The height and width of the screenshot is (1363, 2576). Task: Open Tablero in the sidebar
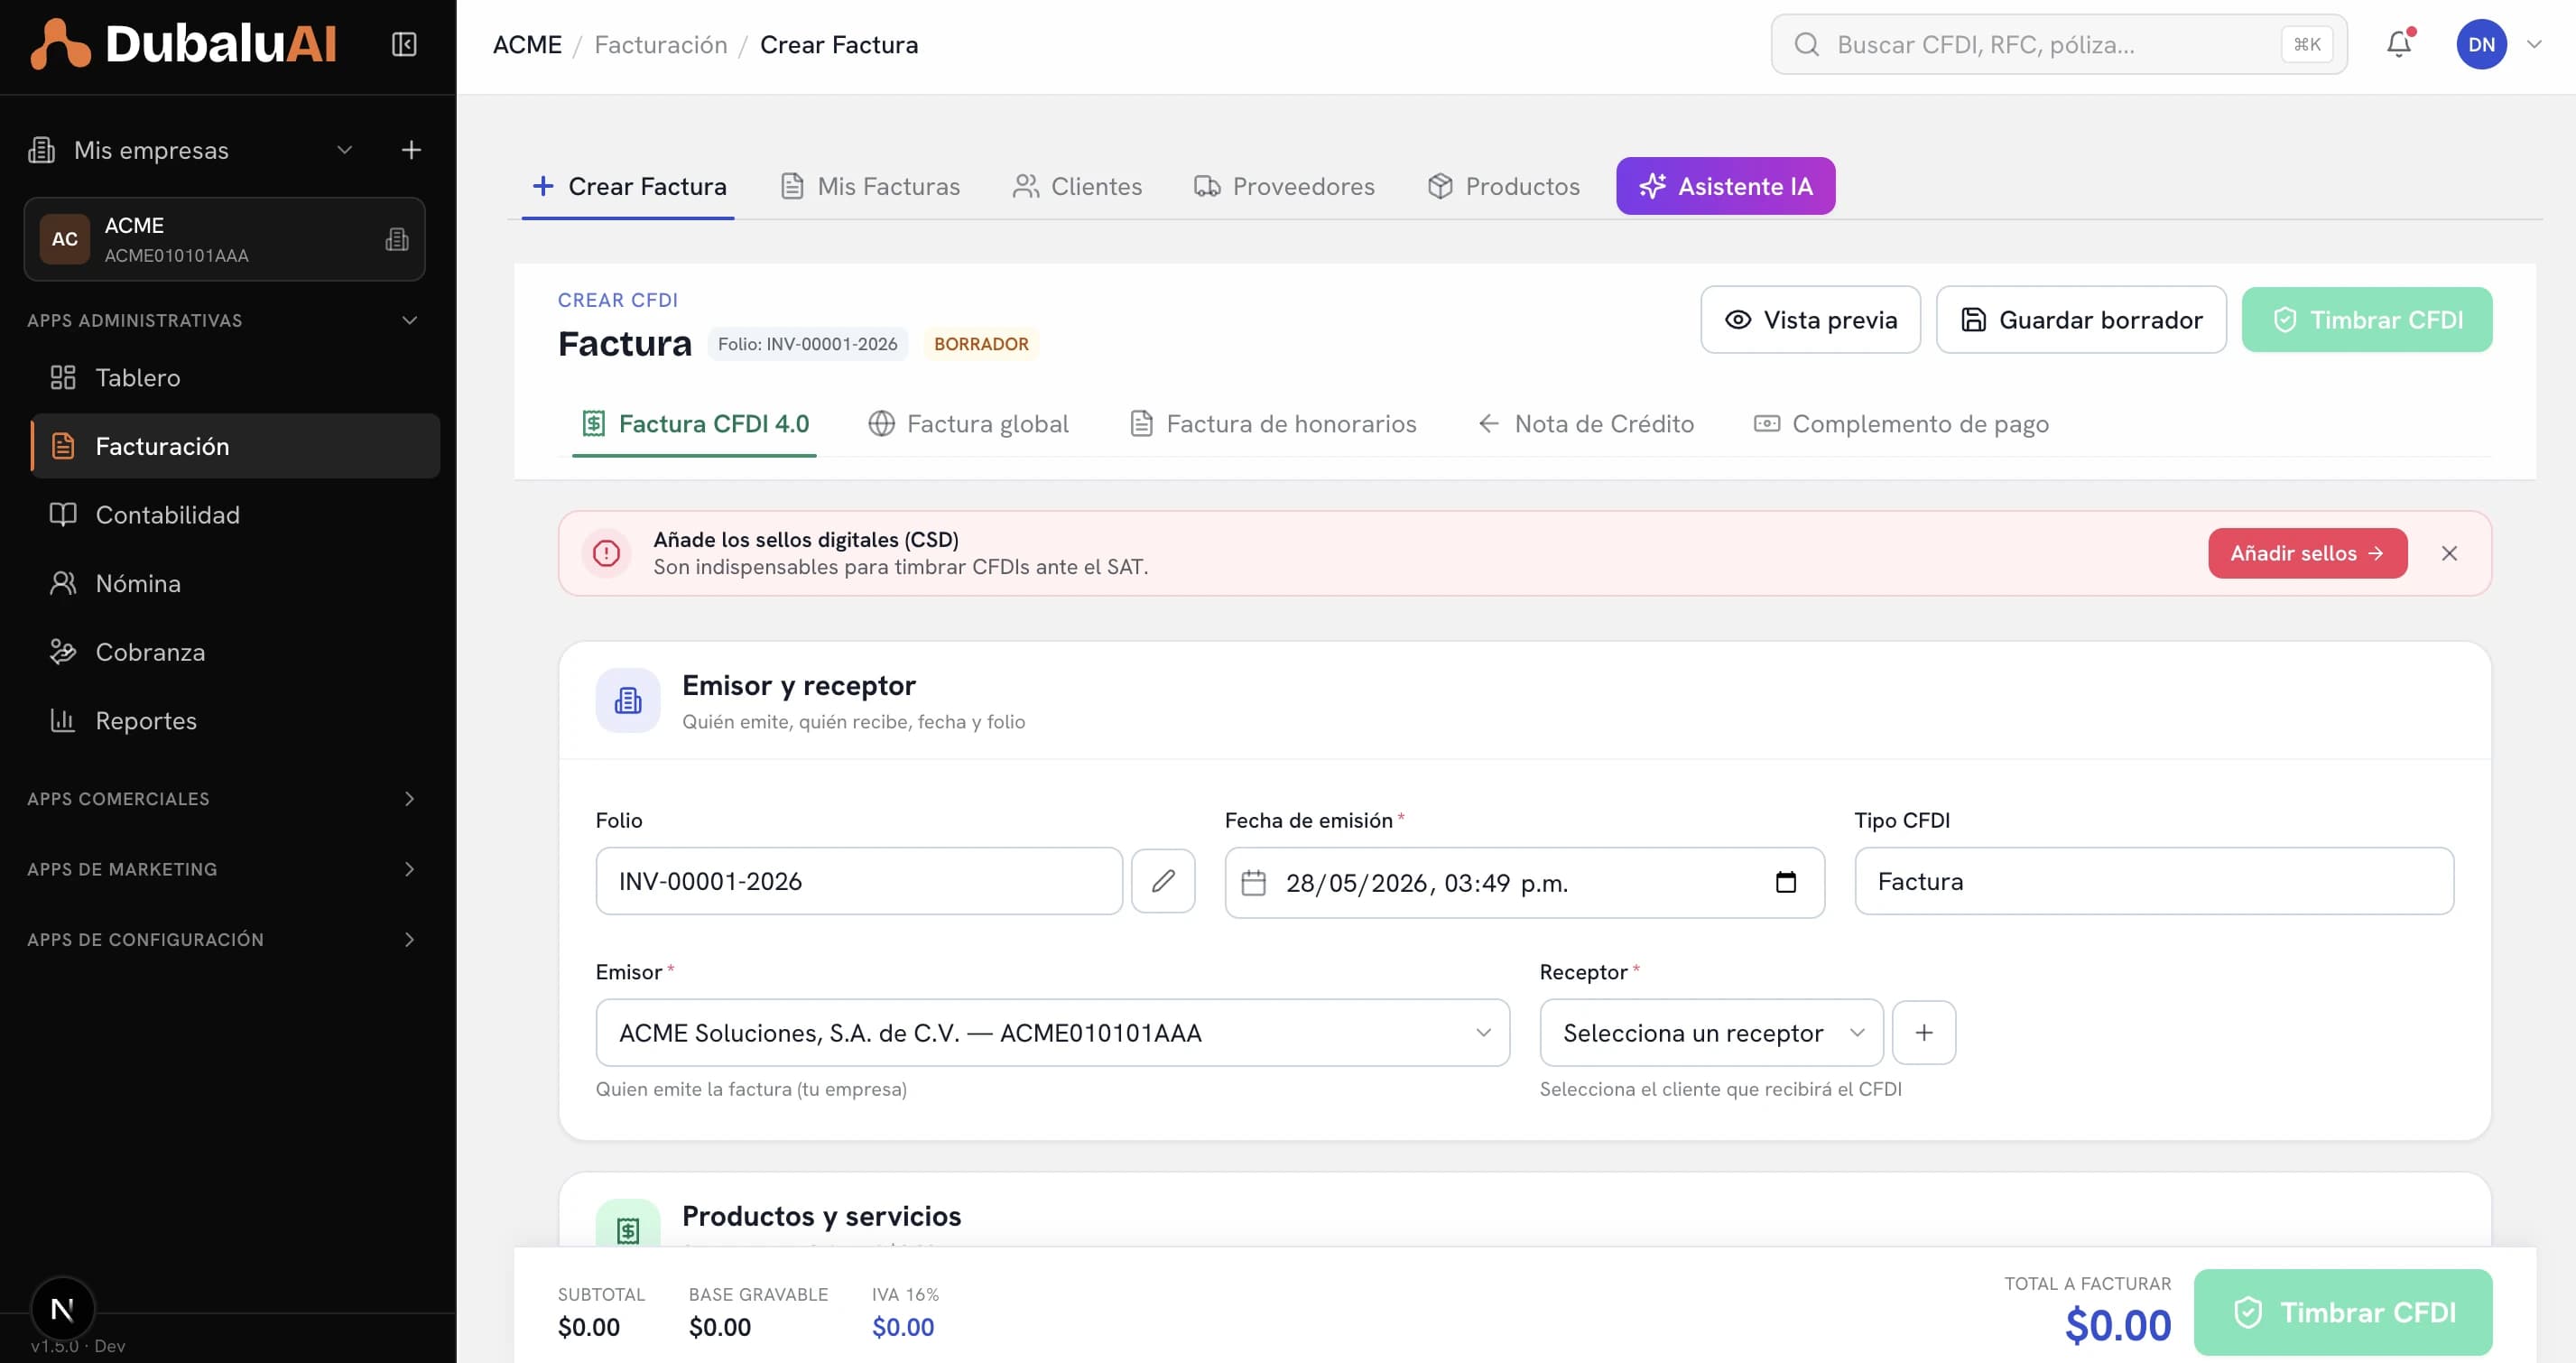pyautogui.click(x=234, y=378)
